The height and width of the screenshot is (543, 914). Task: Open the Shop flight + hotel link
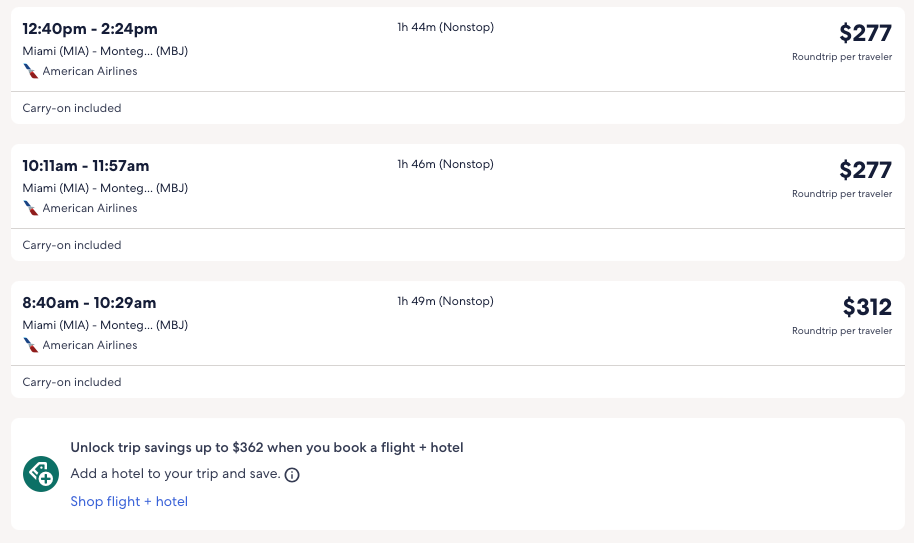point(129,502)
